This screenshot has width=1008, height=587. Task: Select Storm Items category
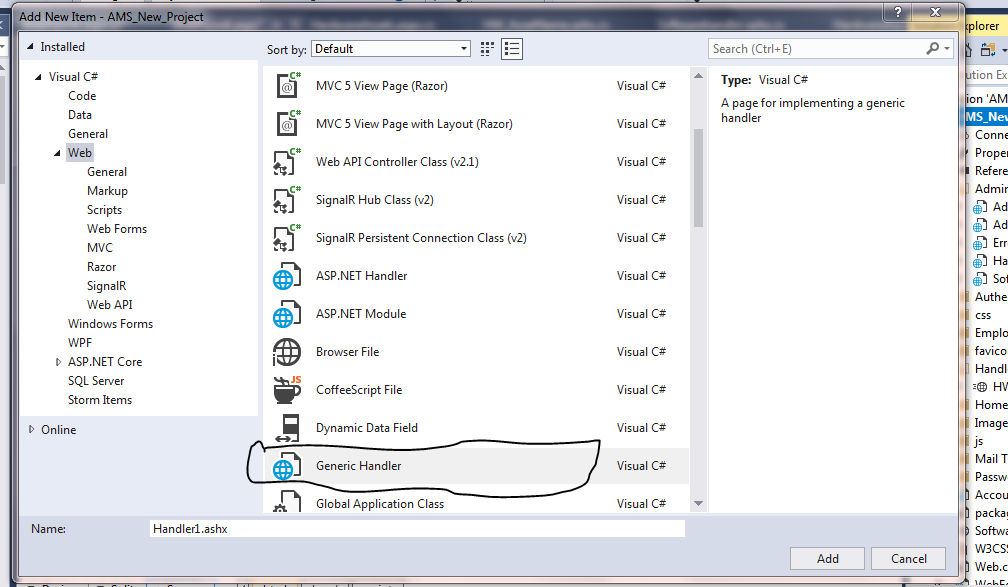point(100,400)
